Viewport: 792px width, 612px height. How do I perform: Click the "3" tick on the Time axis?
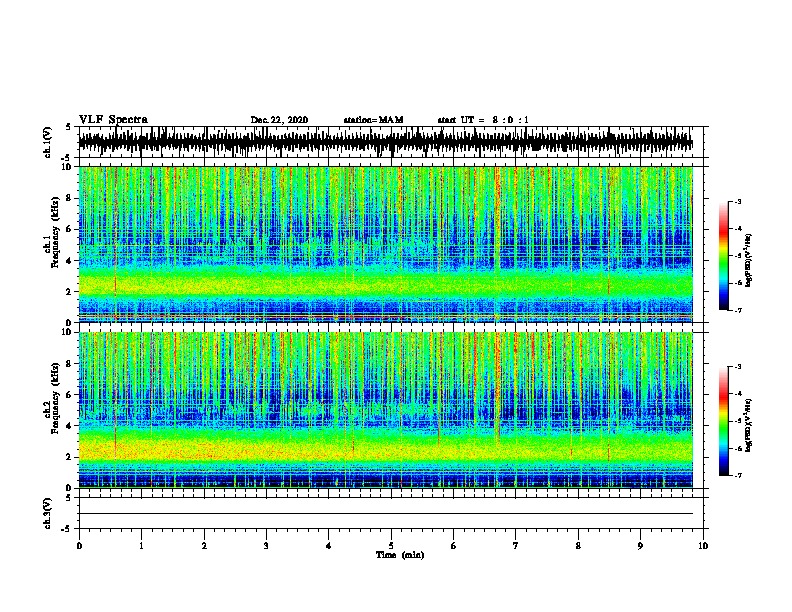click(x=266, y=546)
